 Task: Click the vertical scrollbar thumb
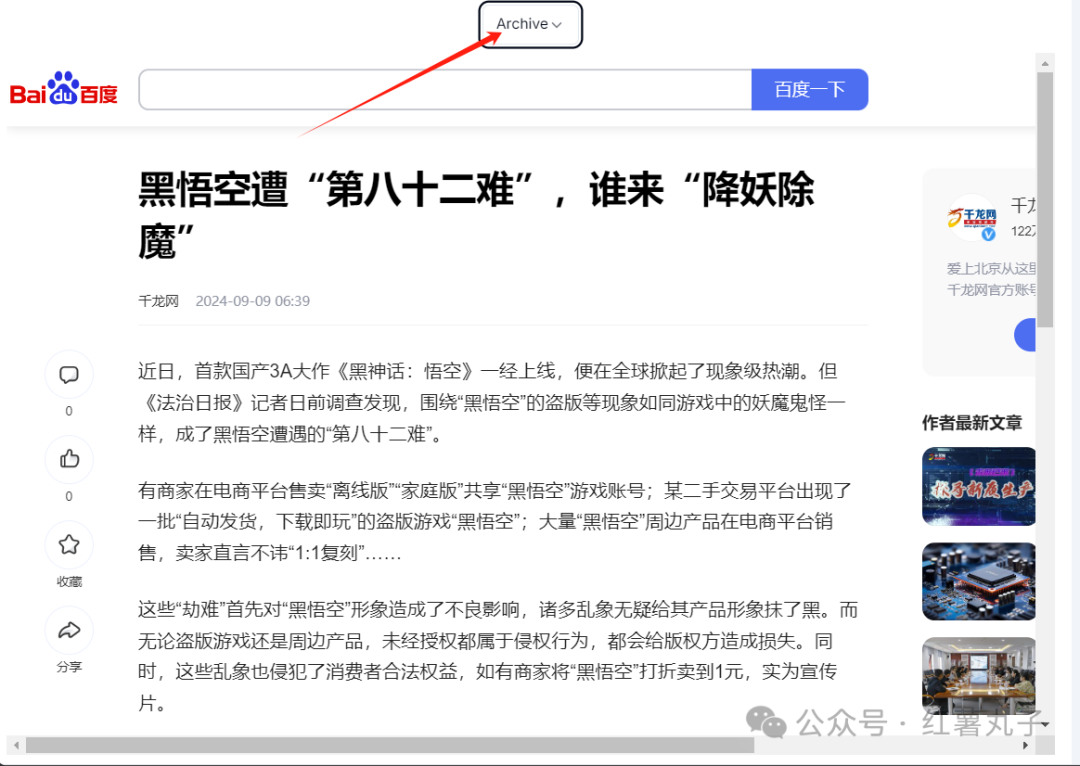(x=1045, y=200)
